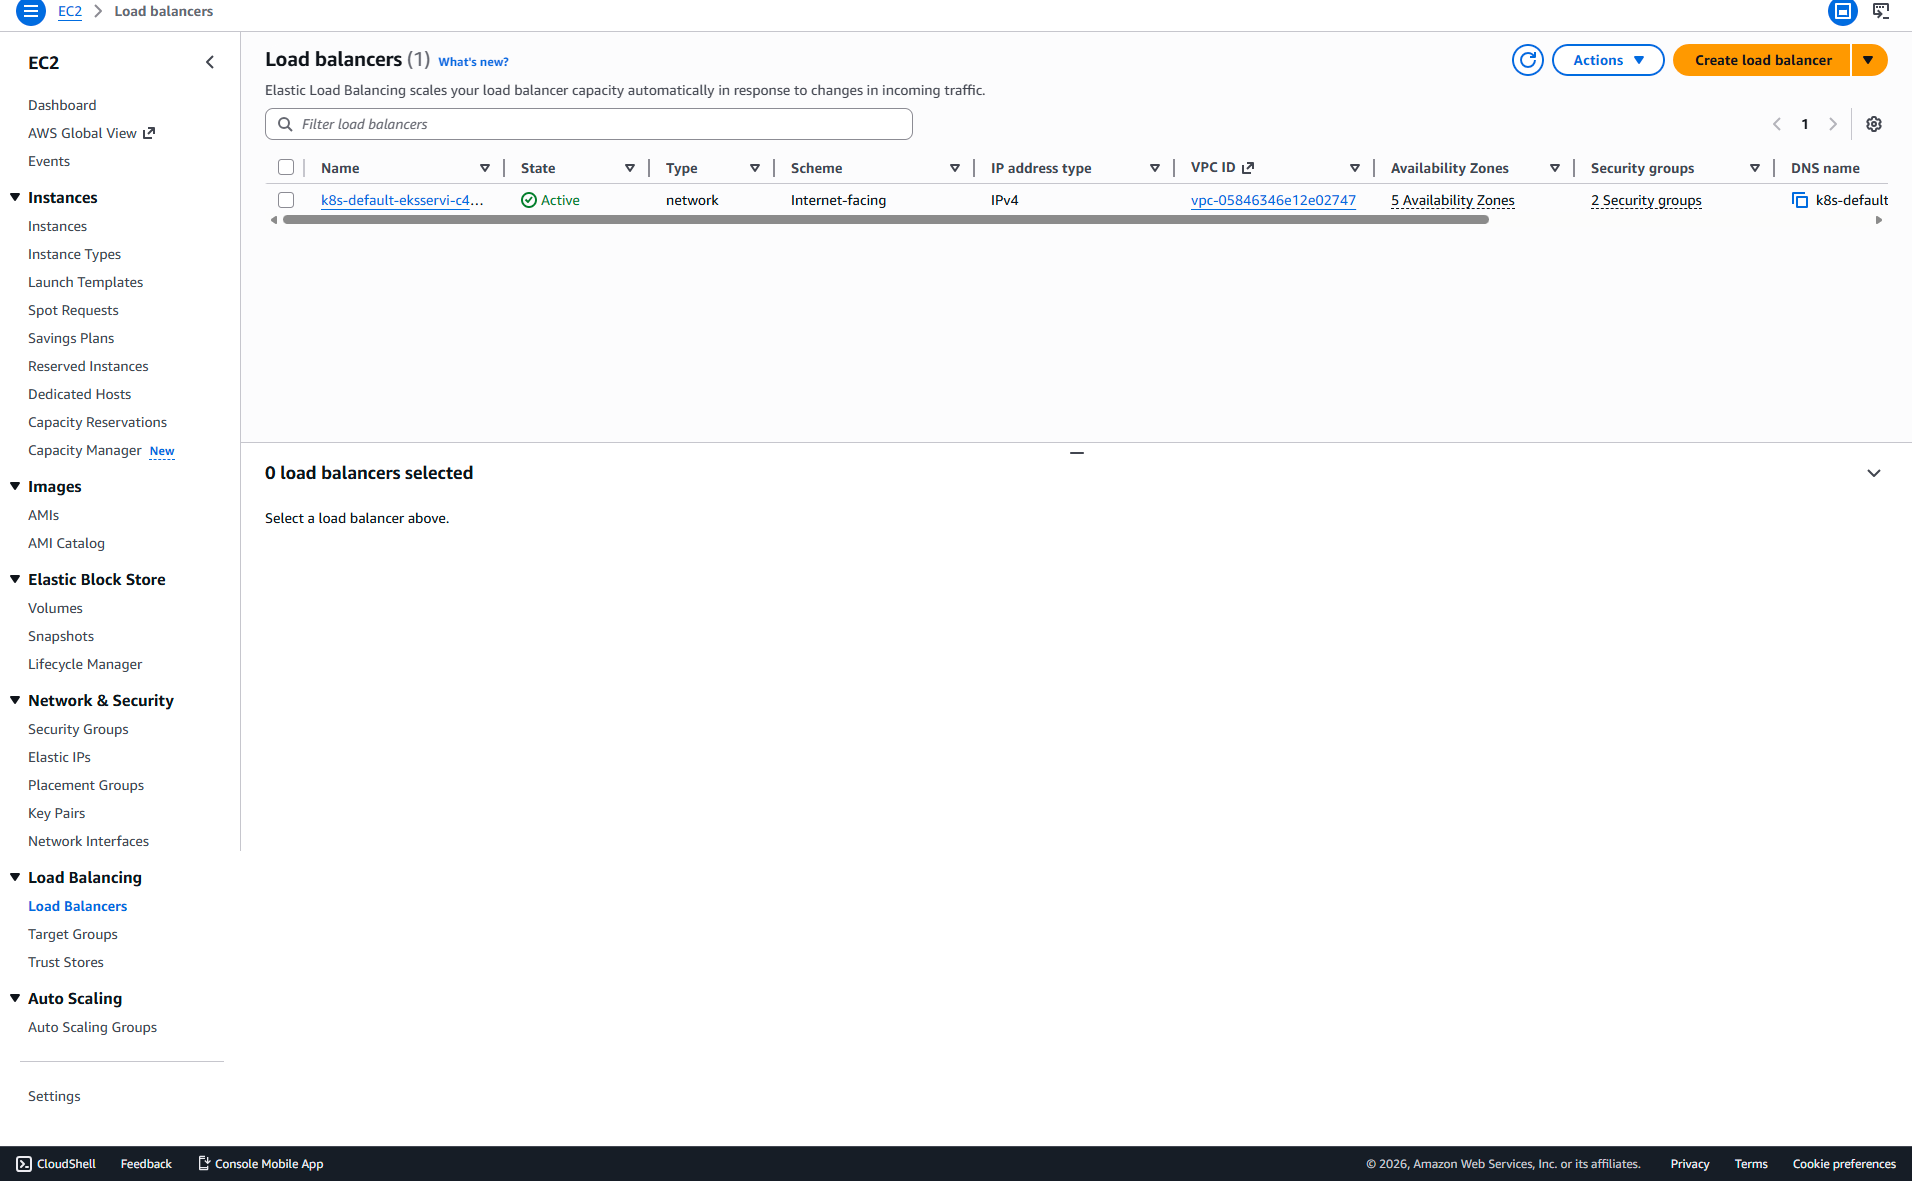Open the k8s-default-eksservi load balancer link
This screenshot has height=1181, width=1912.
[x=402, y=200]
